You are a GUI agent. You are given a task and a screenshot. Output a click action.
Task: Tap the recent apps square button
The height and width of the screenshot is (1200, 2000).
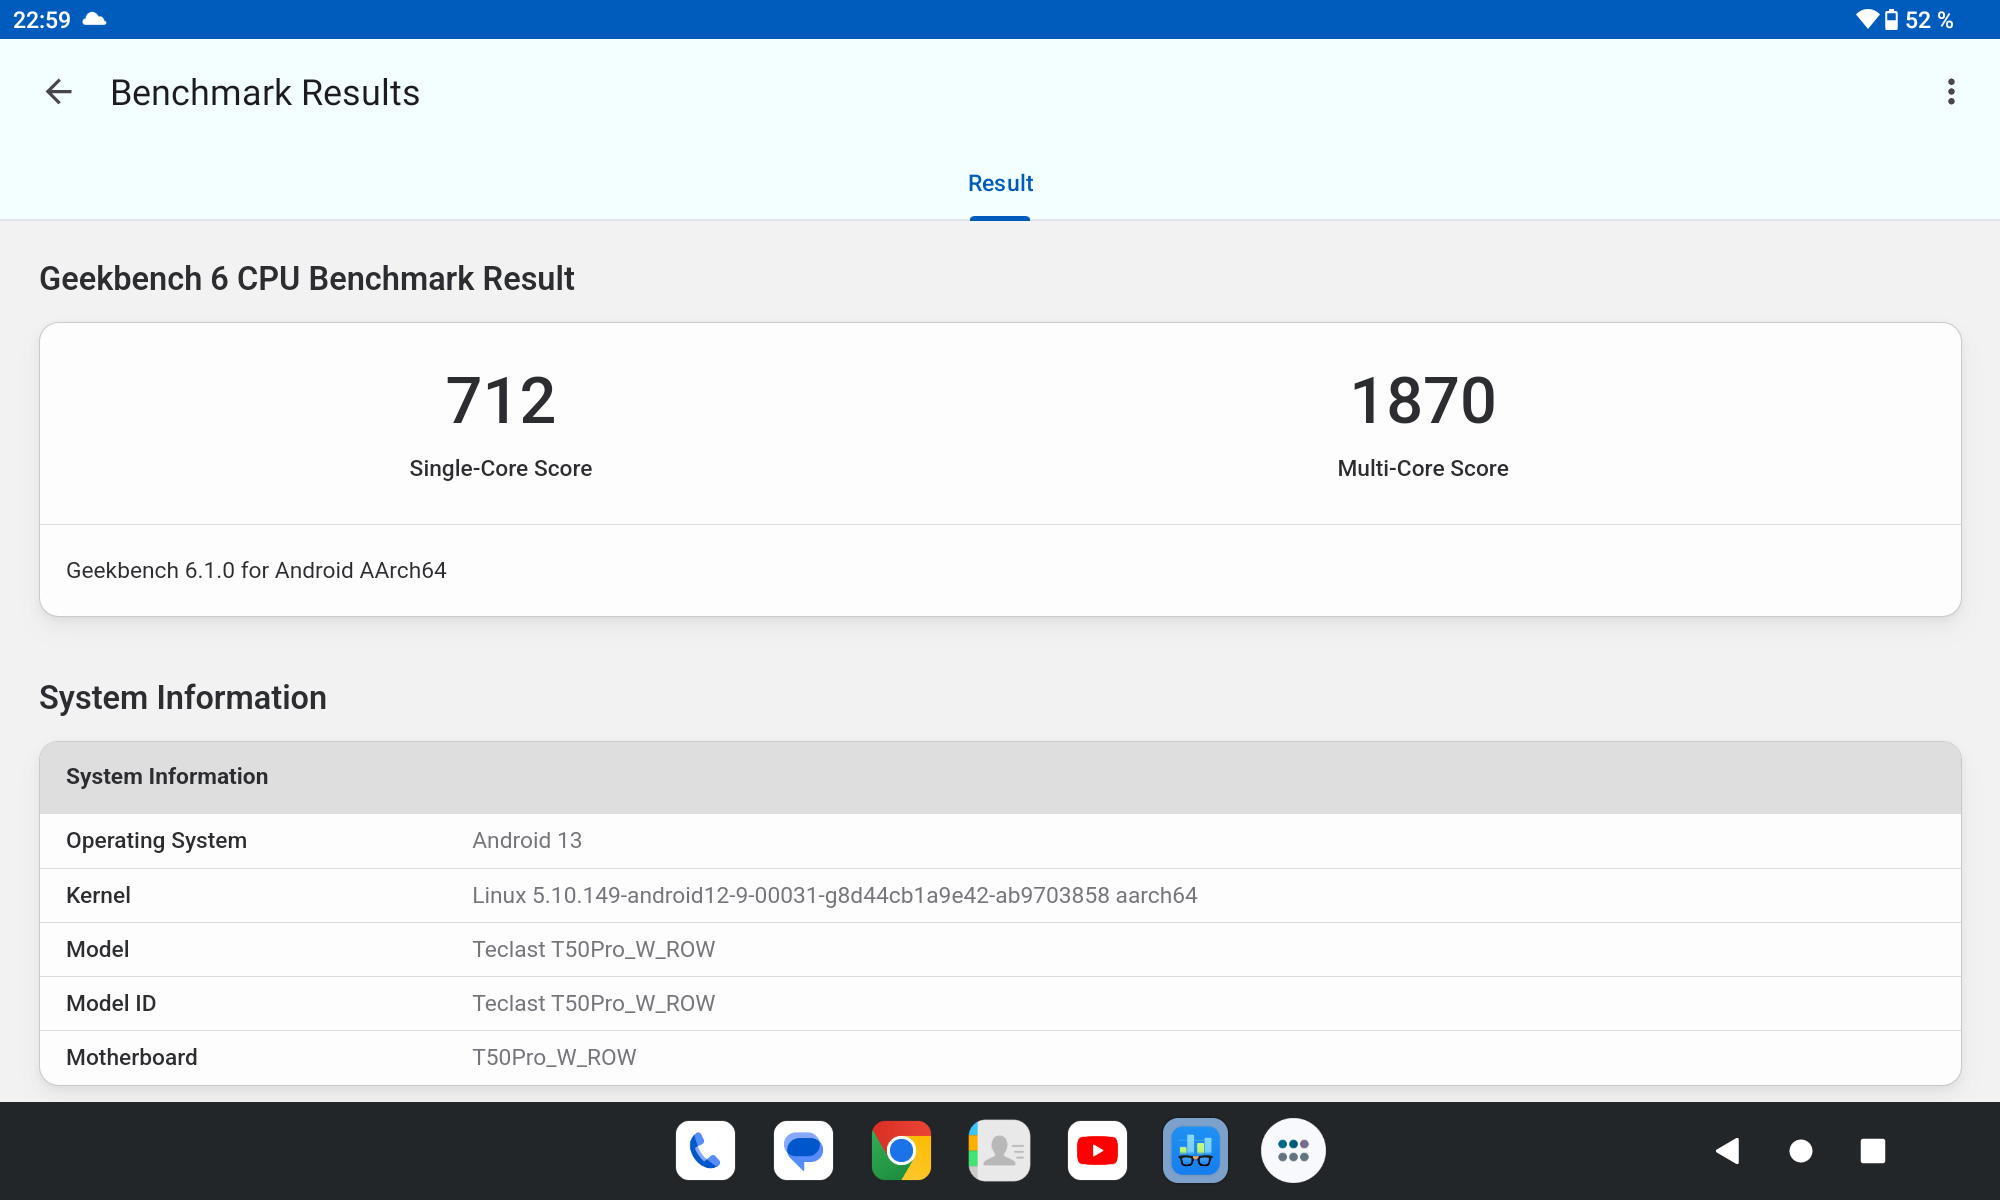click(1873, 1151)
